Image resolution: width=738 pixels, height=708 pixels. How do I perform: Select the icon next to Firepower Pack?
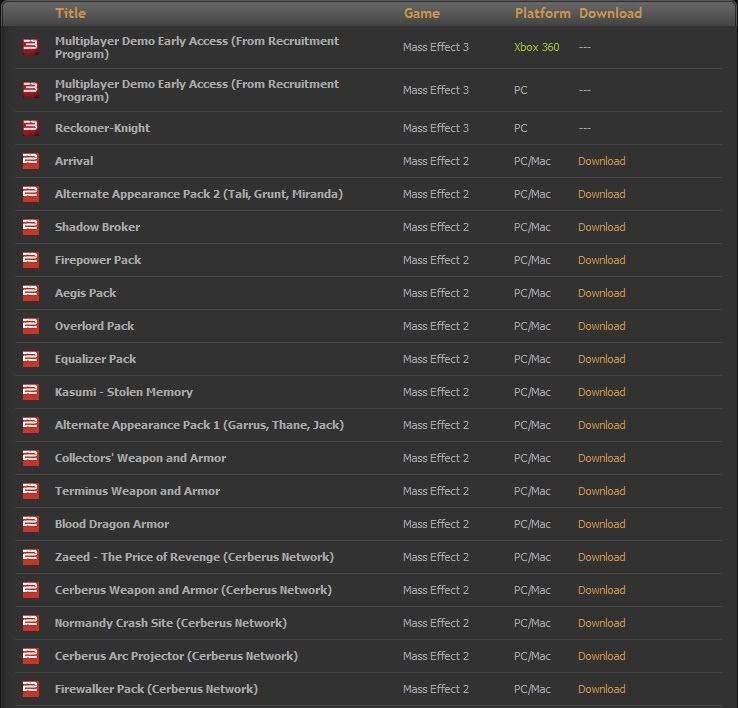(x=31, y=259)
